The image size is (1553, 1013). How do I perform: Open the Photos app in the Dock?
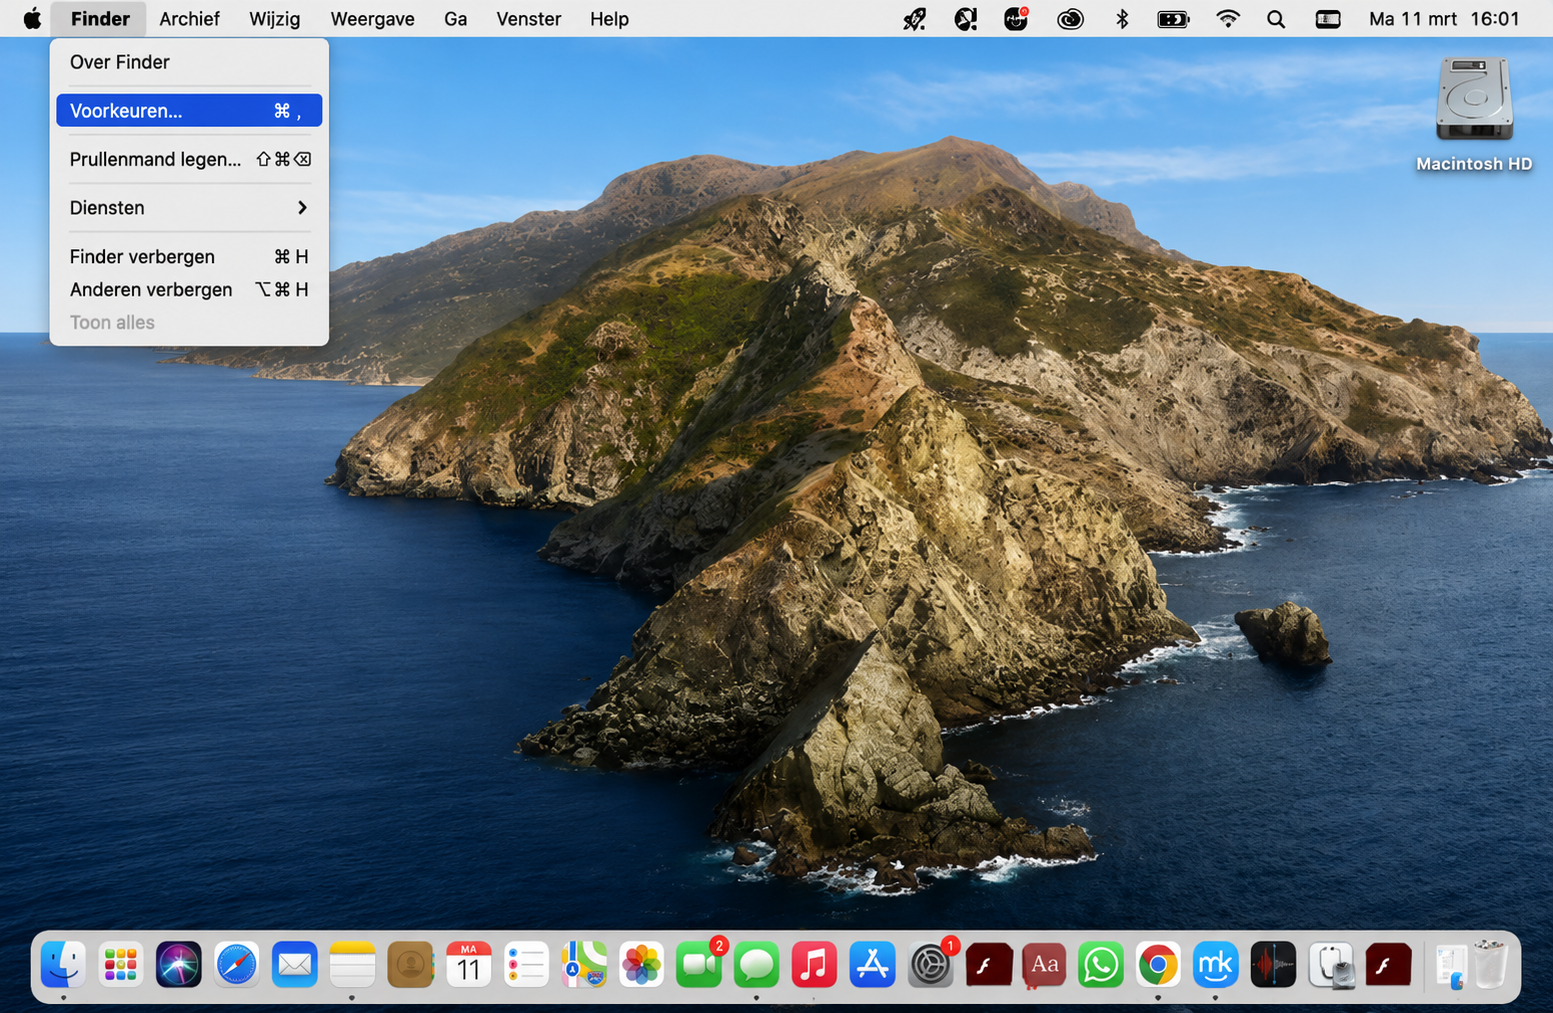pyautogui.click(x=641, y=965)
